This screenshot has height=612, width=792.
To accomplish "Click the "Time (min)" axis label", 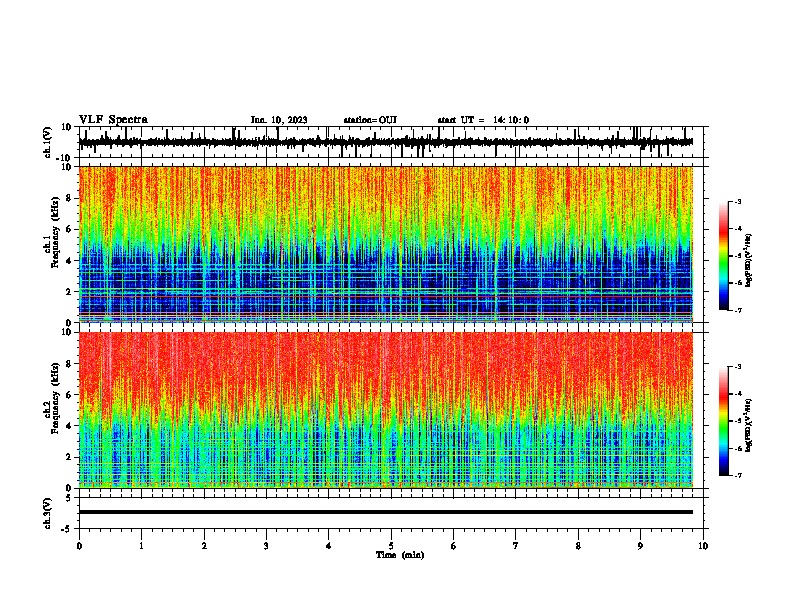I will click(x=400, y=555).
